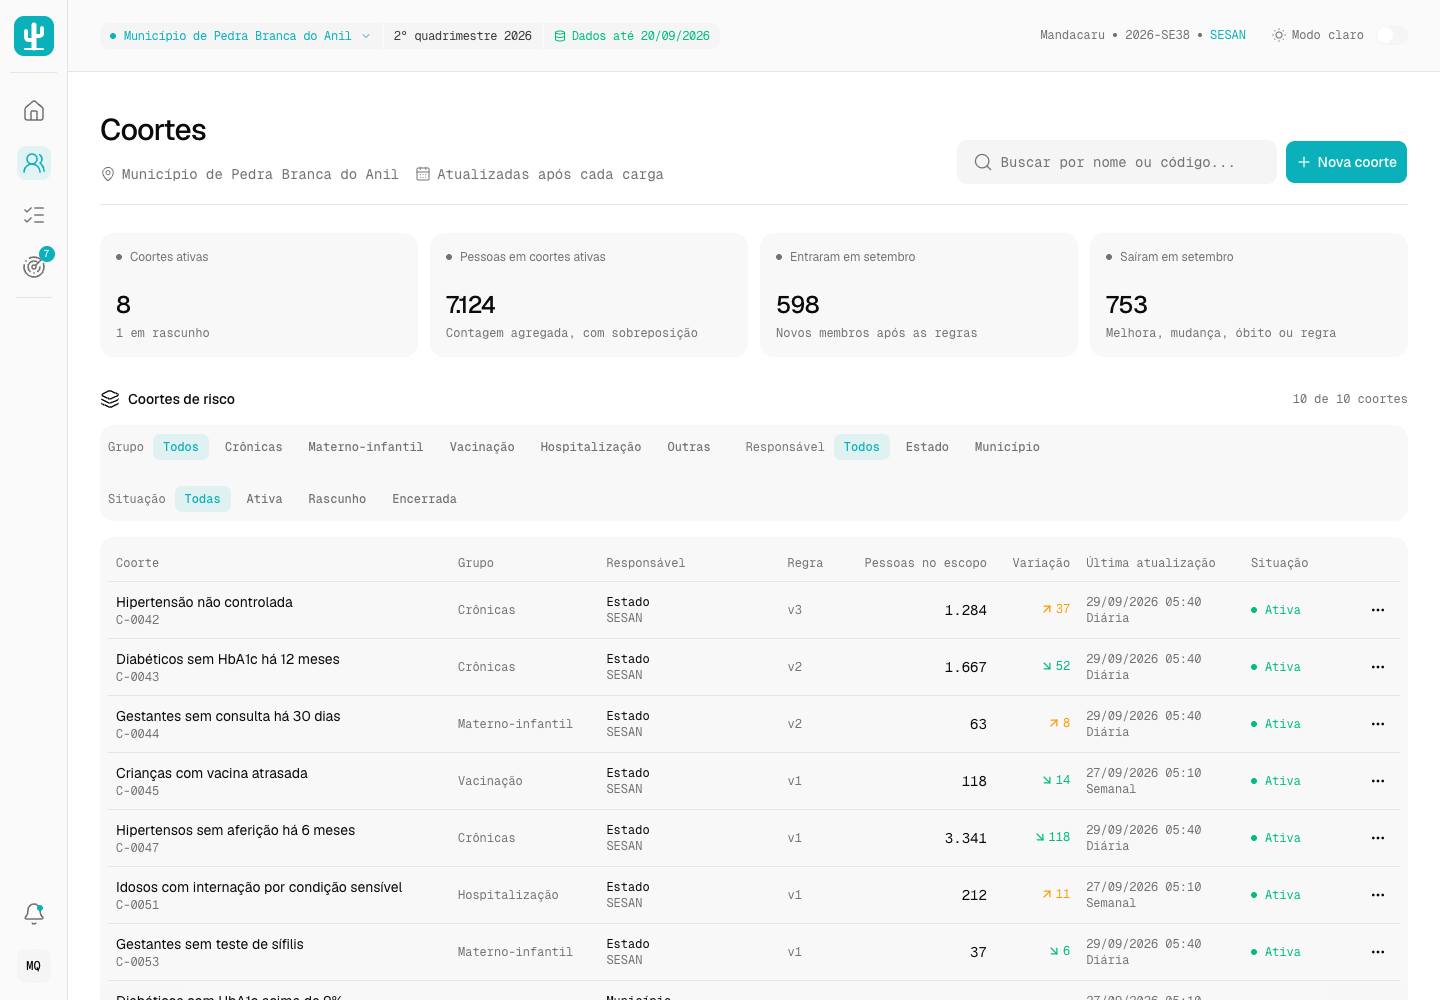The height and width of the screenshot is (1000, 1440).
Task: Click the Mandacaru cactus logo
Action: pos(34,36)
